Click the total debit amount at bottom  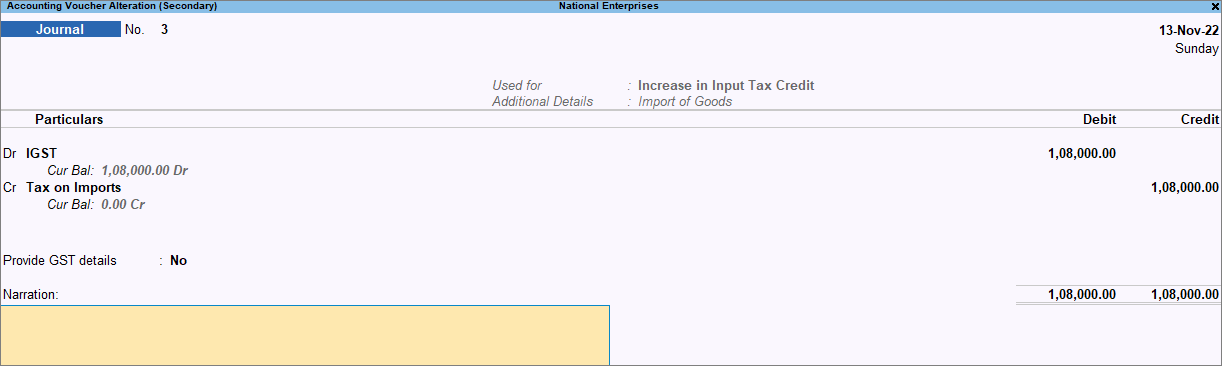[x=1082, y=295]
